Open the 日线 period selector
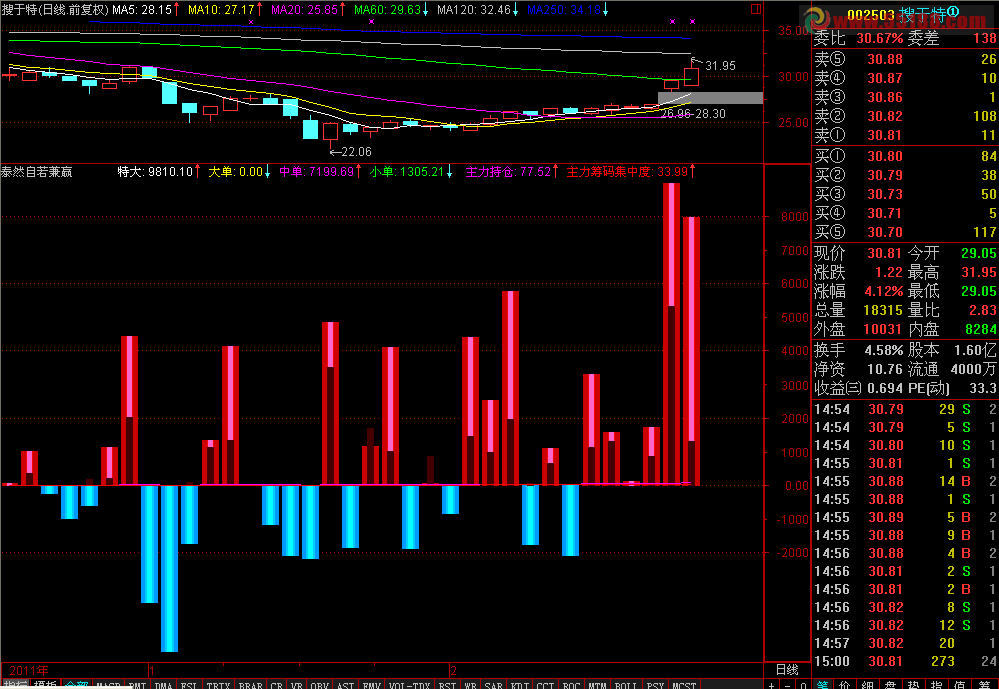Image resolution: width=999 pixels, height=689 pixels. [786, 669]
